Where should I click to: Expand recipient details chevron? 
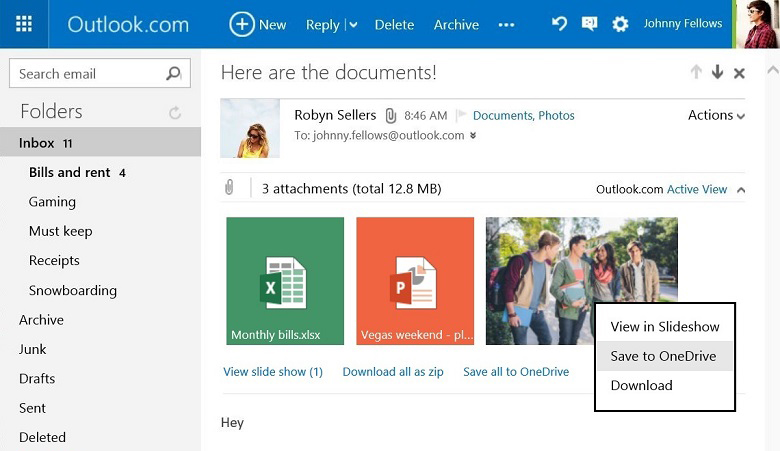pos(473,135)
